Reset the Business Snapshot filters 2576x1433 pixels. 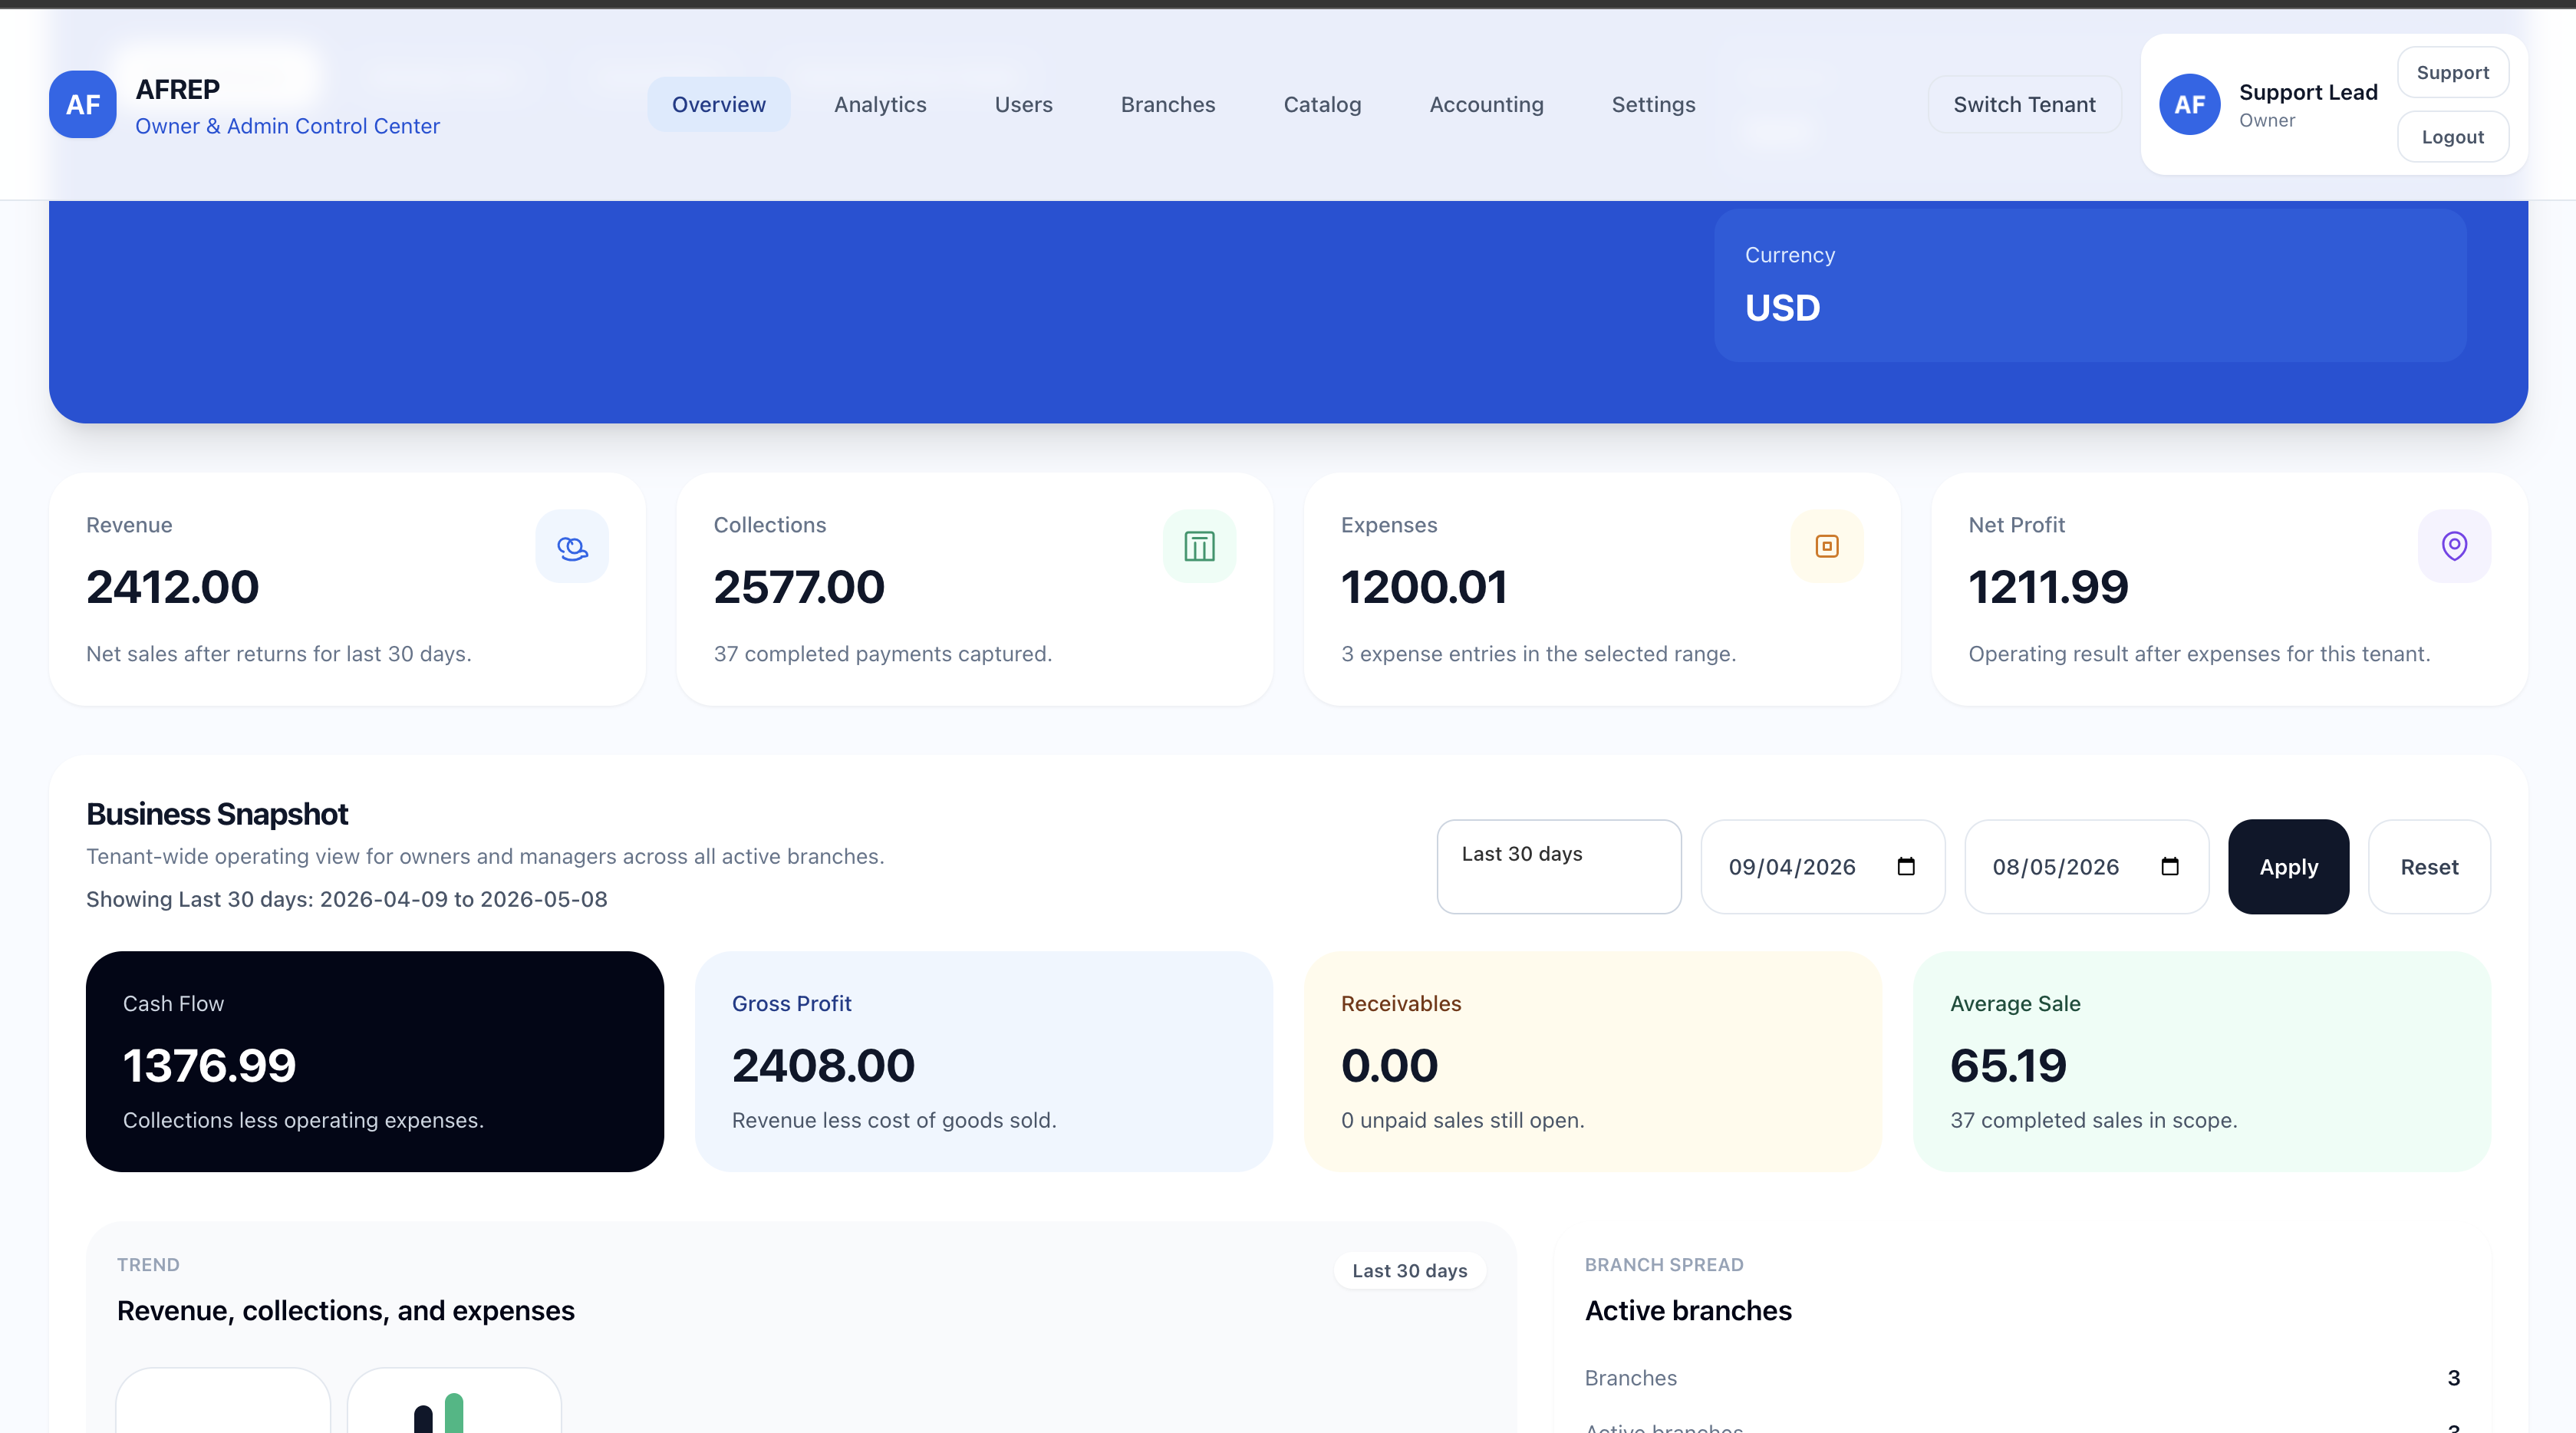point(2429,866)
